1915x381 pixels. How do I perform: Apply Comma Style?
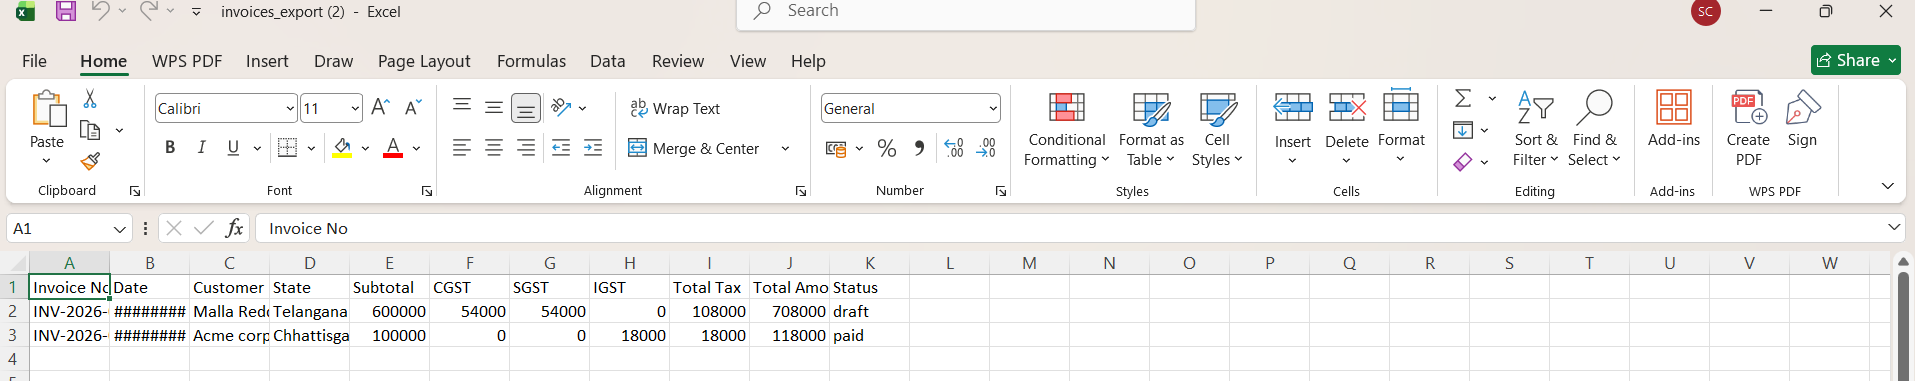click(919, 148)
